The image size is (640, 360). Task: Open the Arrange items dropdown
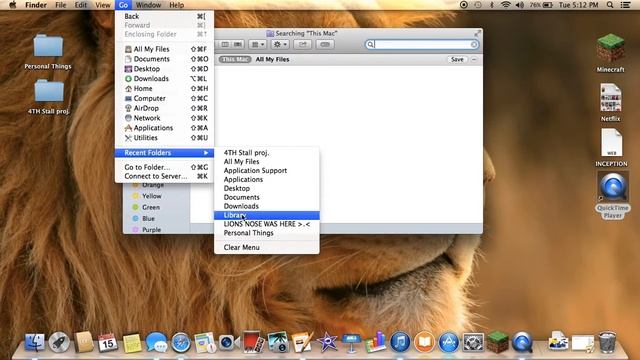pyautogui.click(x=257, y=44)
